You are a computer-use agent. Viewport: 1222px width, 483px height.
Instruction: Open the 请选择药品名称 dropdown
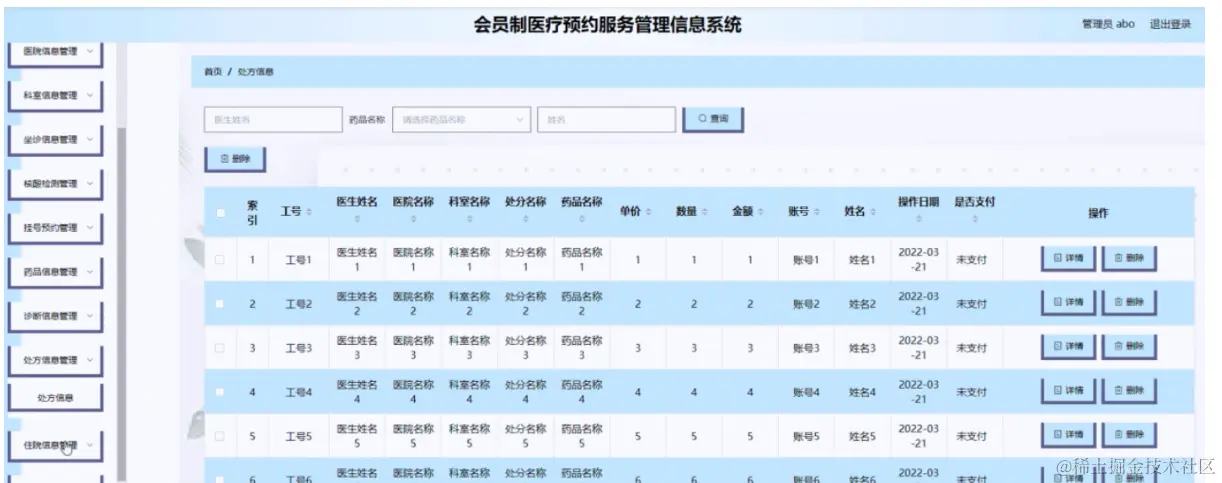[461, 120]
